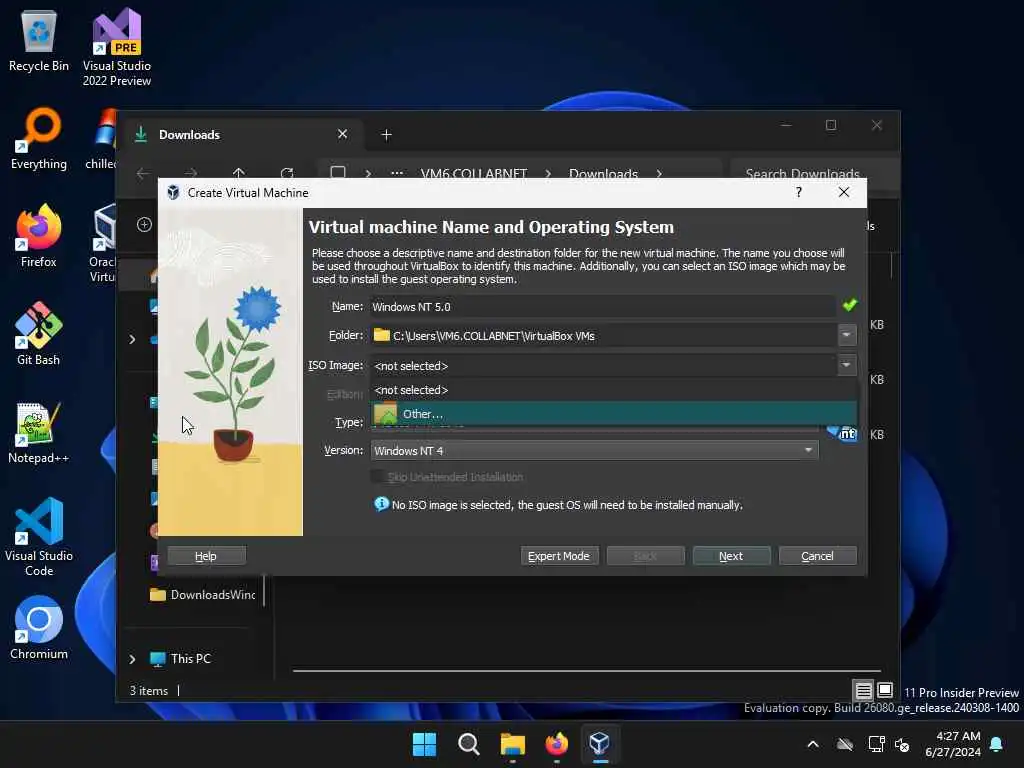Switch Explorer to details view
The width and height of the screenshot is (1024, 768).
pos(863,690)
